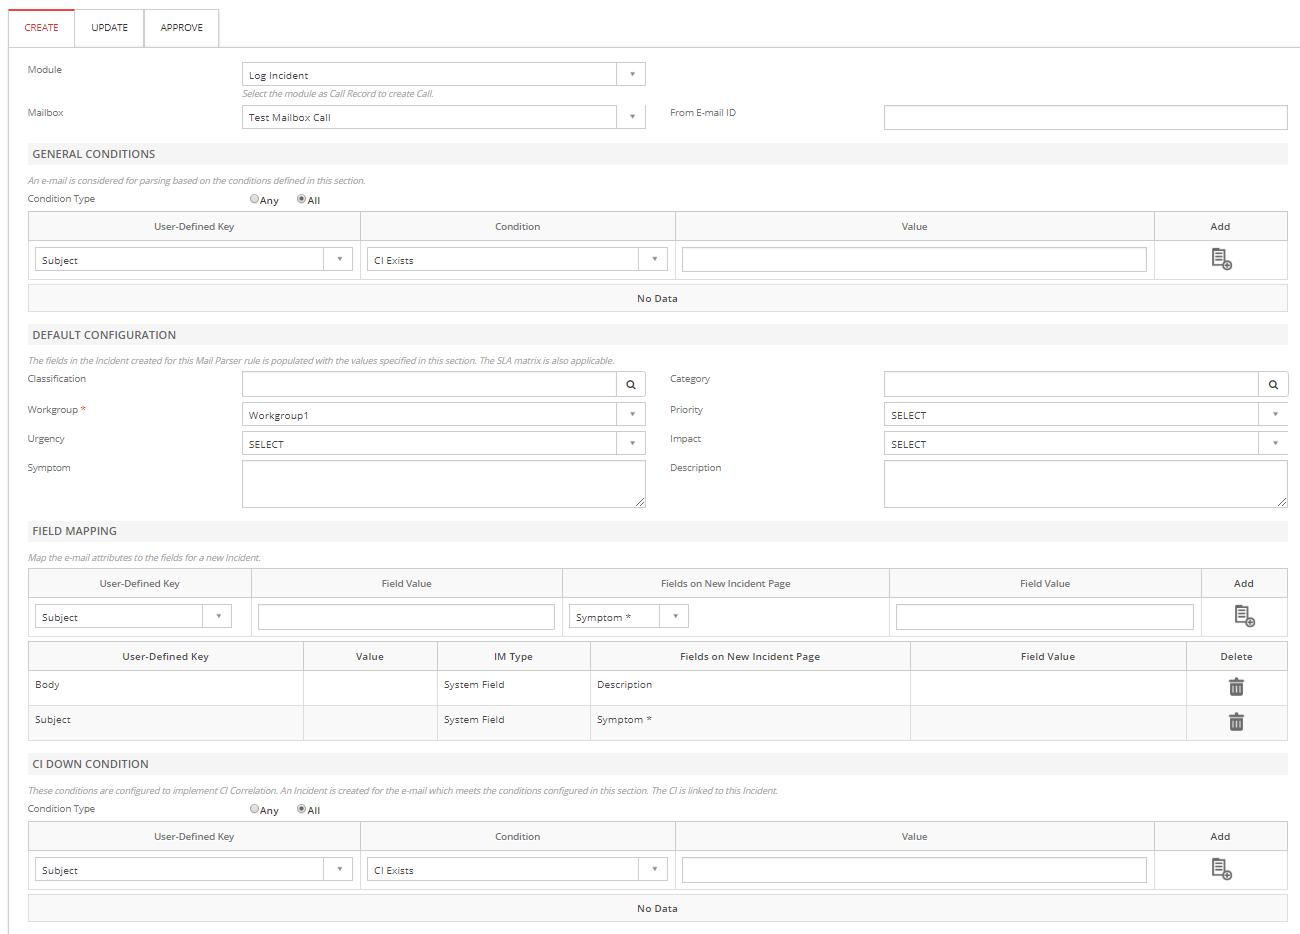Switch to the APPROVE tab

click(182, 28)
